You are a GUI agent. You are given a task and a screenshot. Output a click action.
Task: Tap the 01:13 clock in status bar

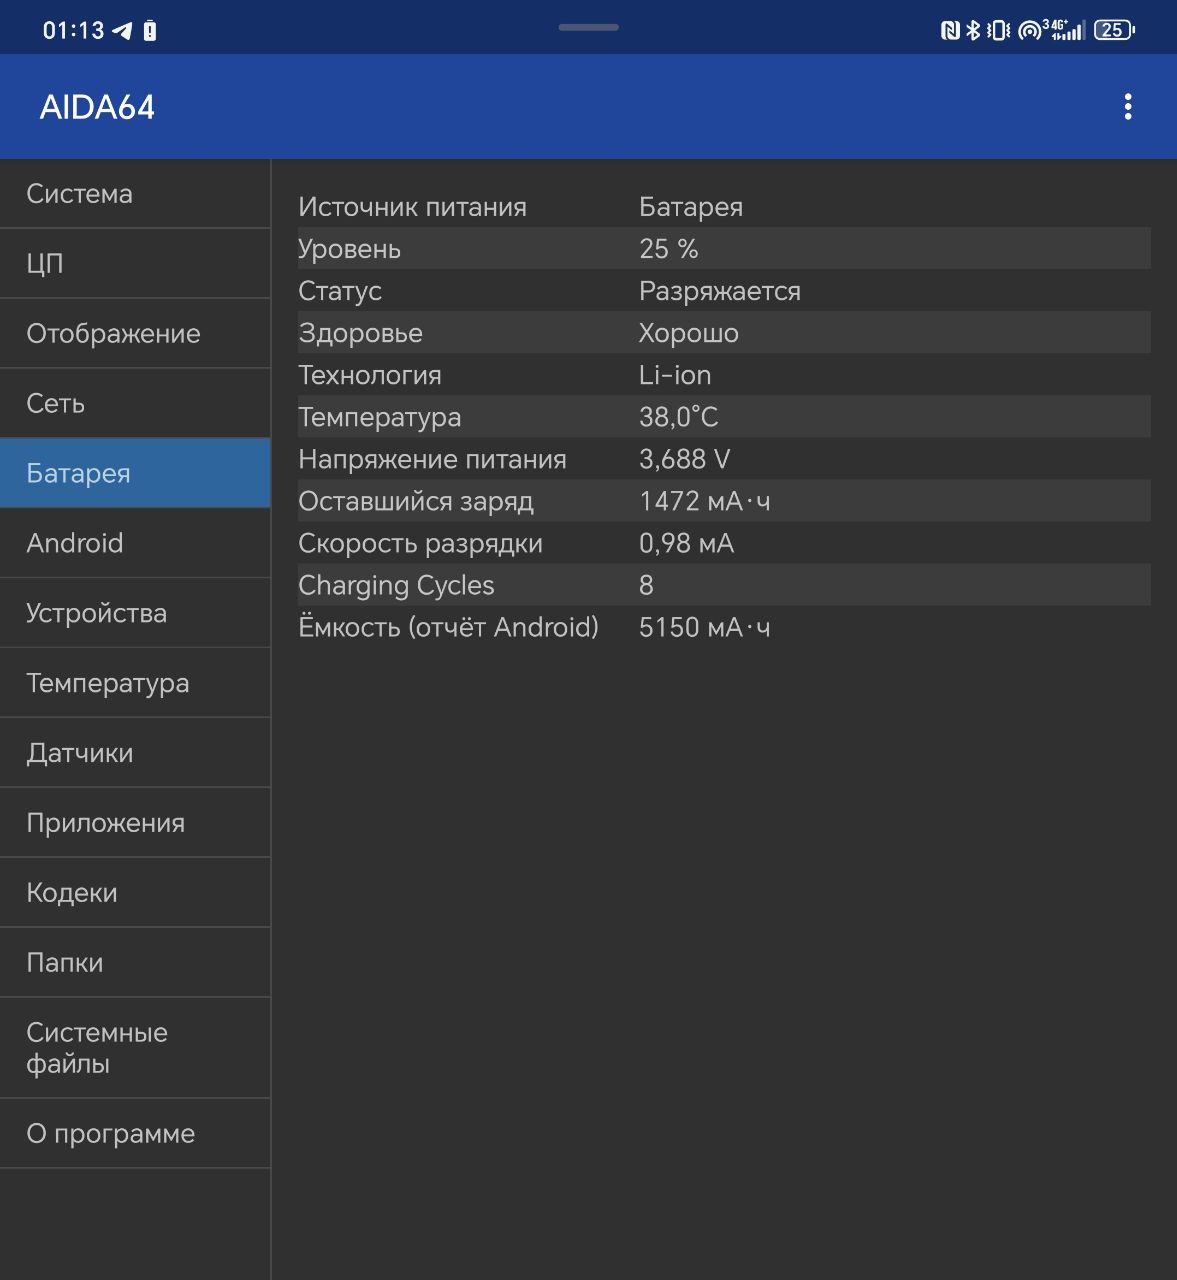(73, 31)
